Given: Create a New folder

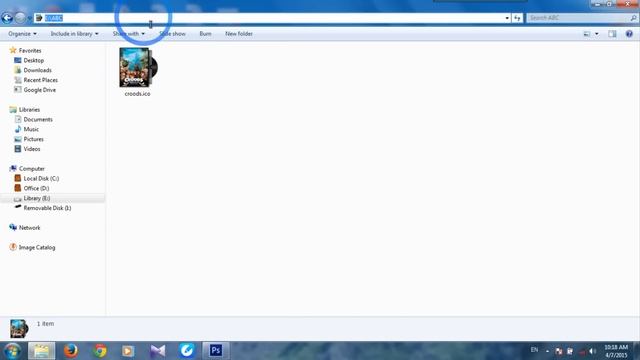Looking at the screenshot, I should click(239, 34).
